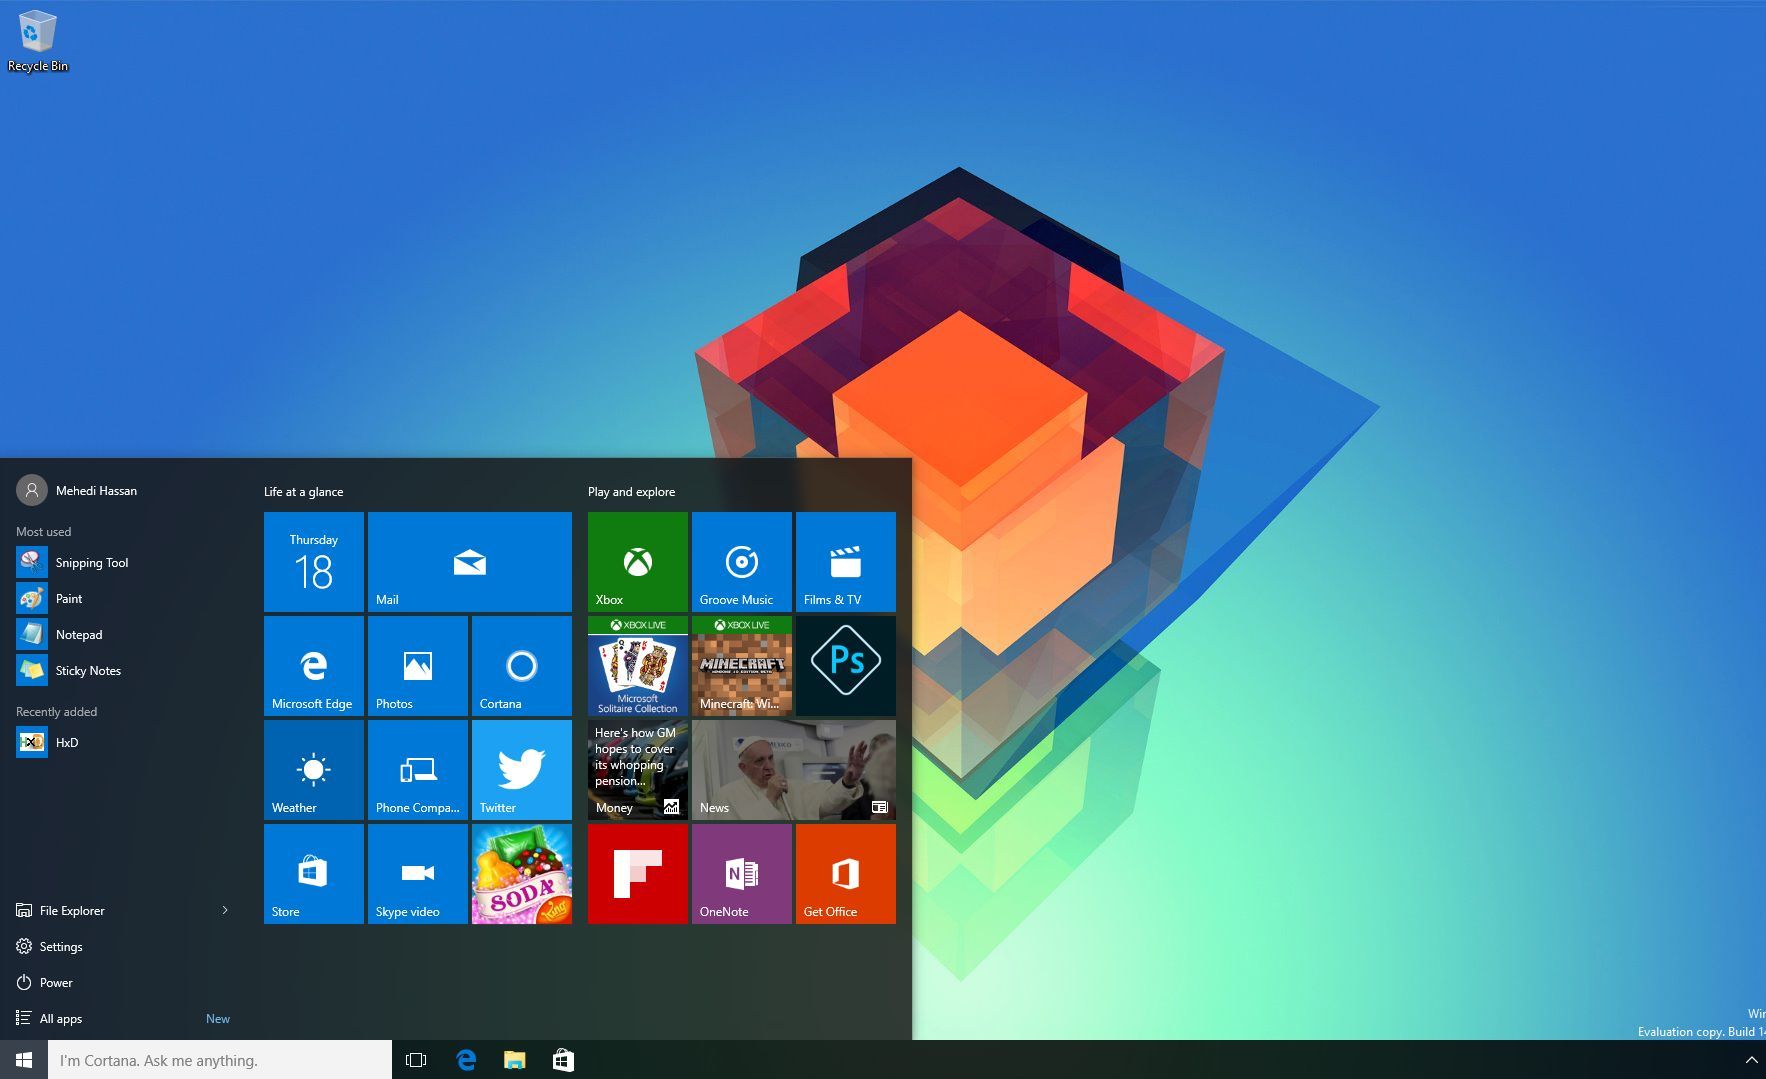Expand the File Explorer submenu arrow

pos(225,910)
